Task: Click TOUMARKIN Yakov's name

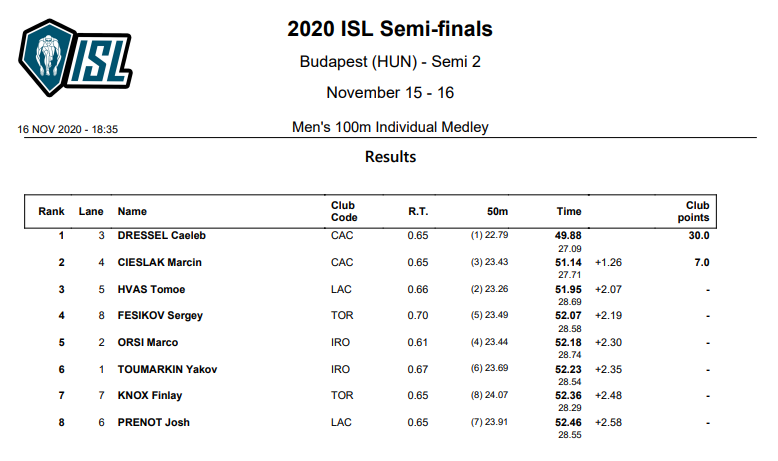Action: 167,369
